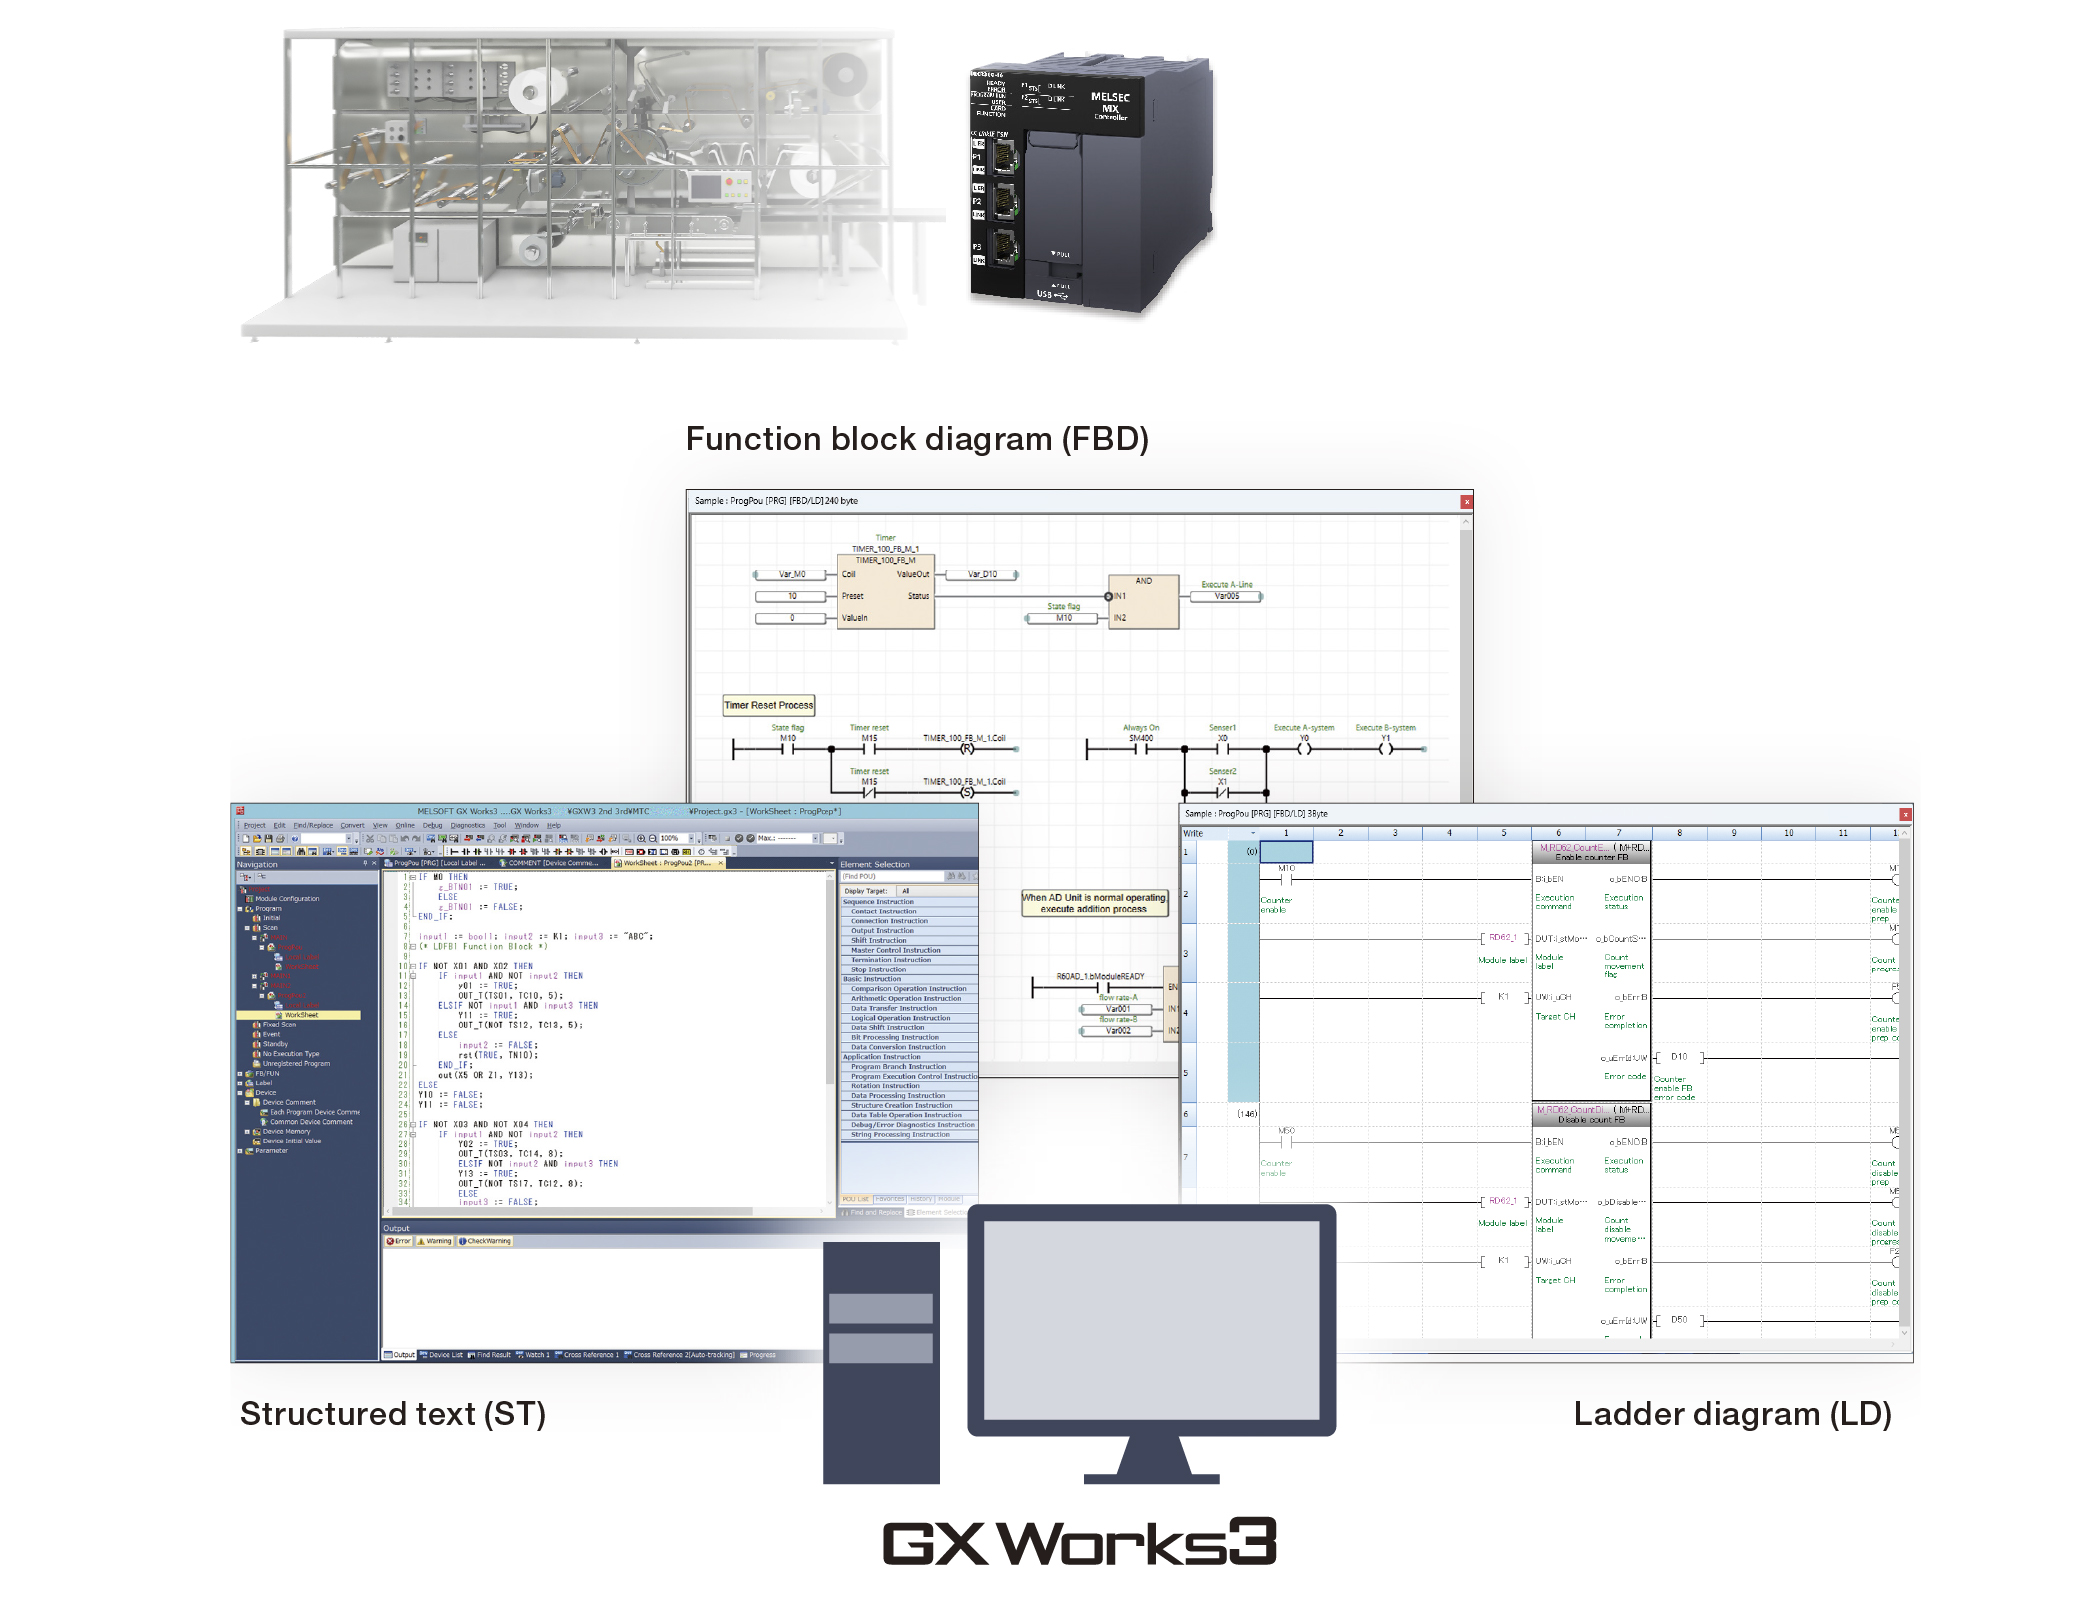Click the Zoom In magnifier icon

(641, 839)
